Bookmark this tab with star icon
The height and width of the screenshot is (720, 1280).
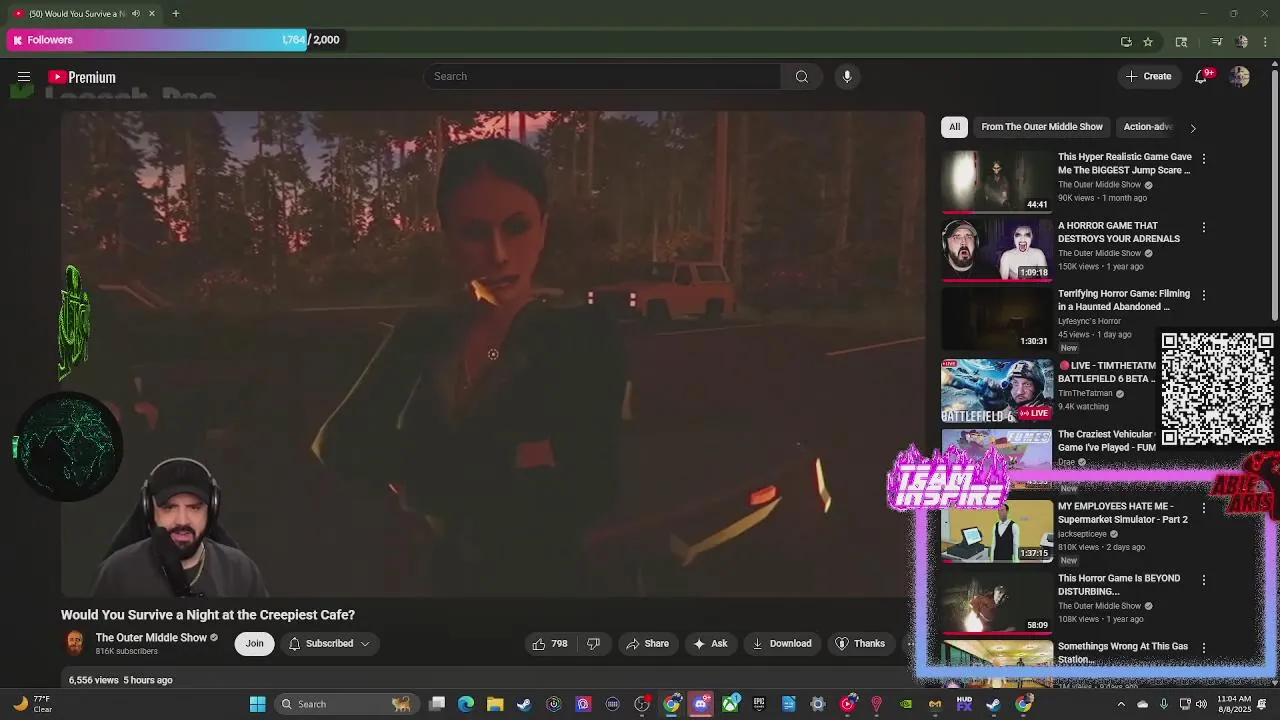click(1148, 41)
